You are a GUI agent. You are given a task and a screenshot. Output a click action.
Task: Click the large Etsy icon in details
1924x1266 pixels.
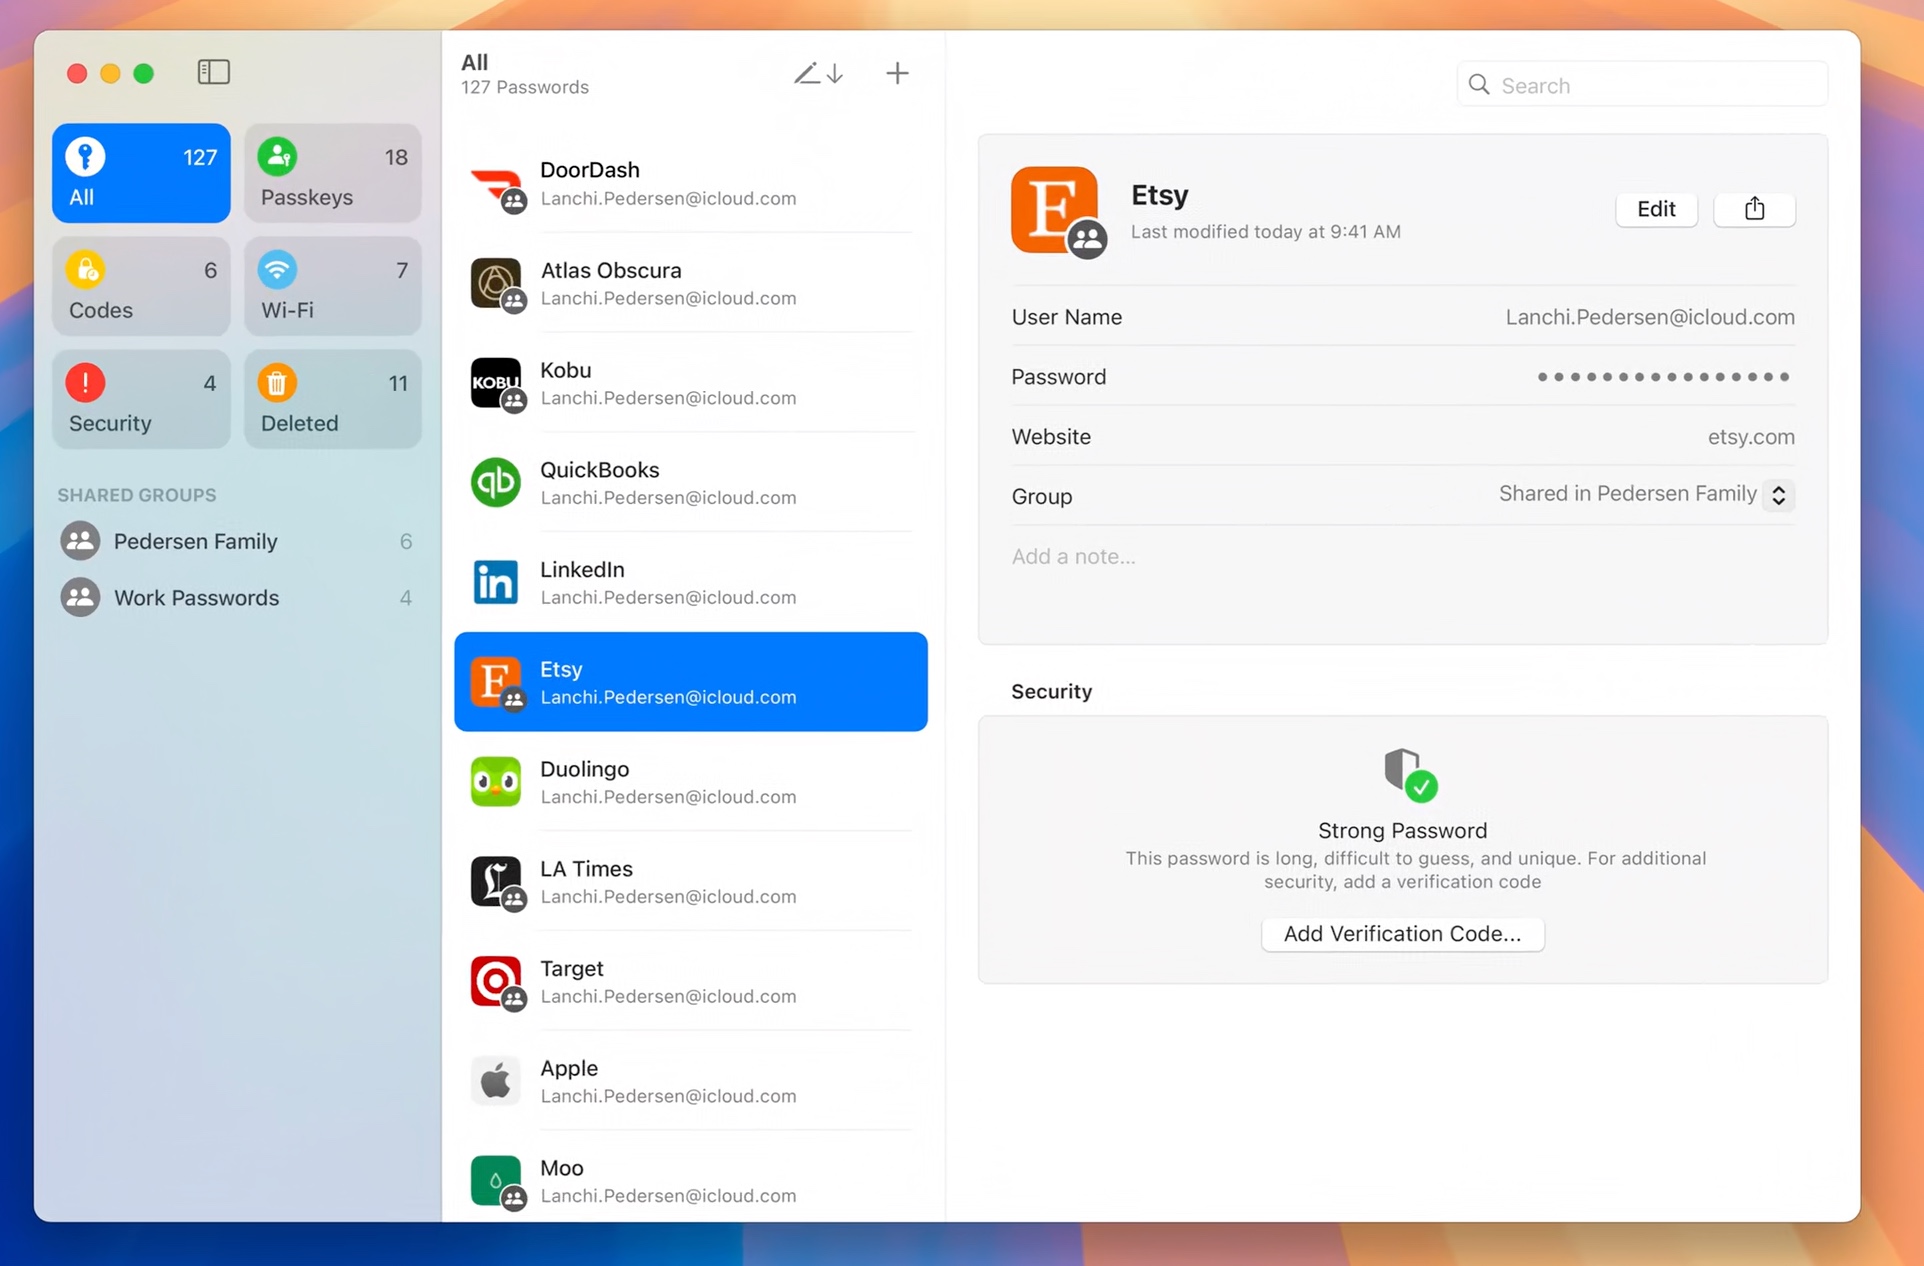point(1056,211)
